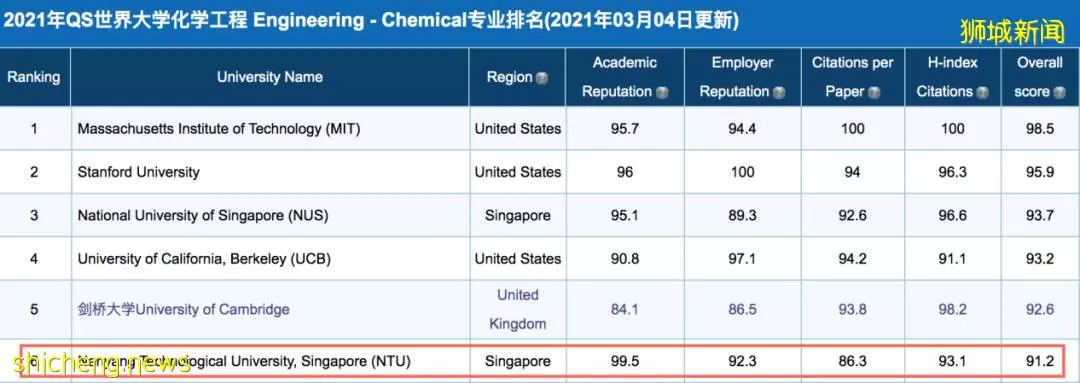Click Cambridge's 92.6 overall score link
1080x383 pixels.
(1039, 309)
